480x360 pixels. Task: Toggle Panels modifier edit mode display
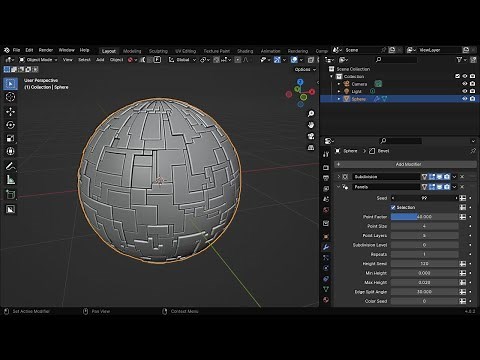click(432, 187)
